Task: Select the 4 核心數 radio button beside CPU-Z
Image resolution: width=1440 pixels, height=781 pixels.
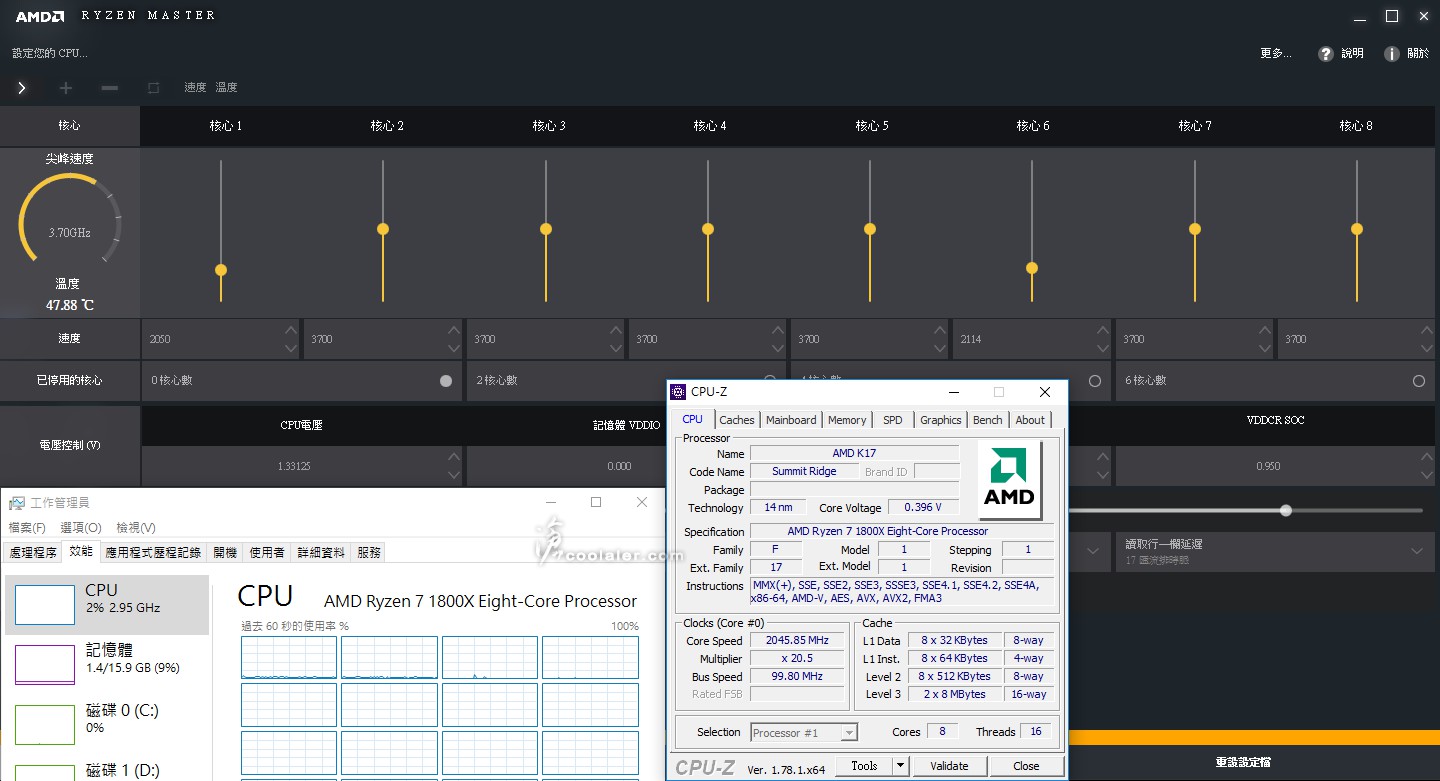Action: coord(1095,381)
